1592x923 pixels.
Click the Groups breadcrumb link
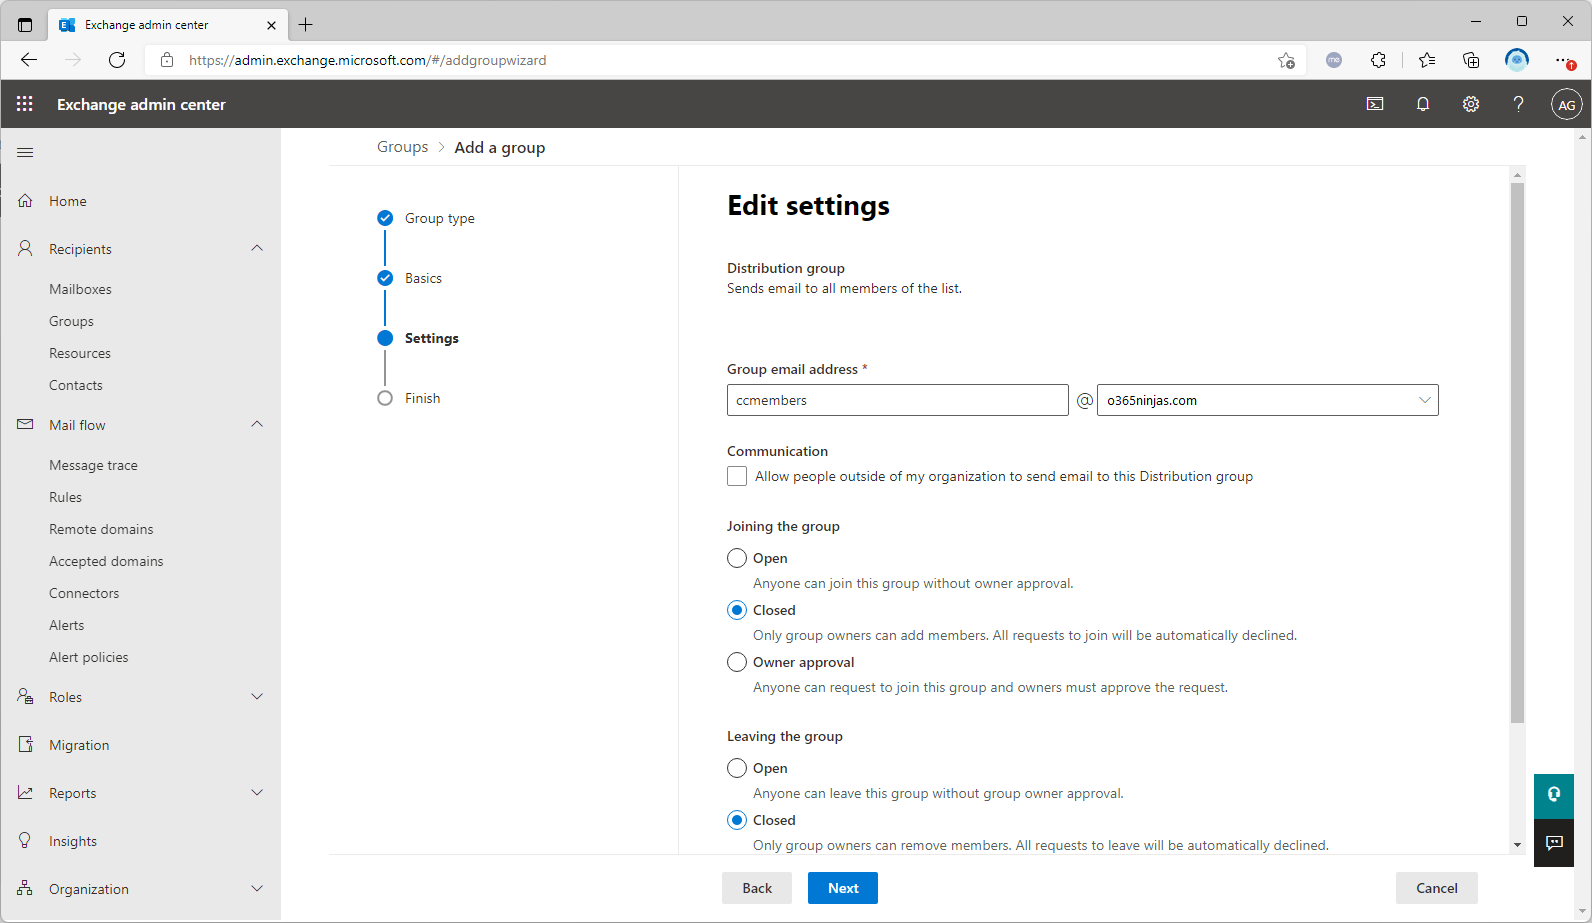point(402,147)
